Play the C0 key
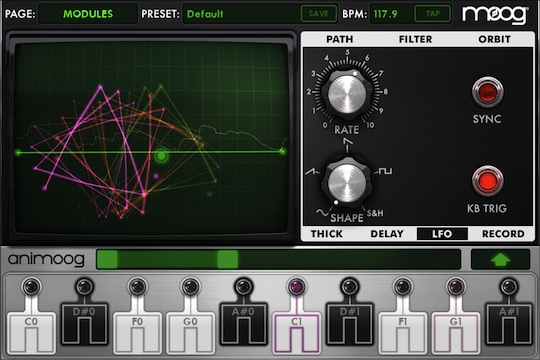 click(x=31, y=333)
